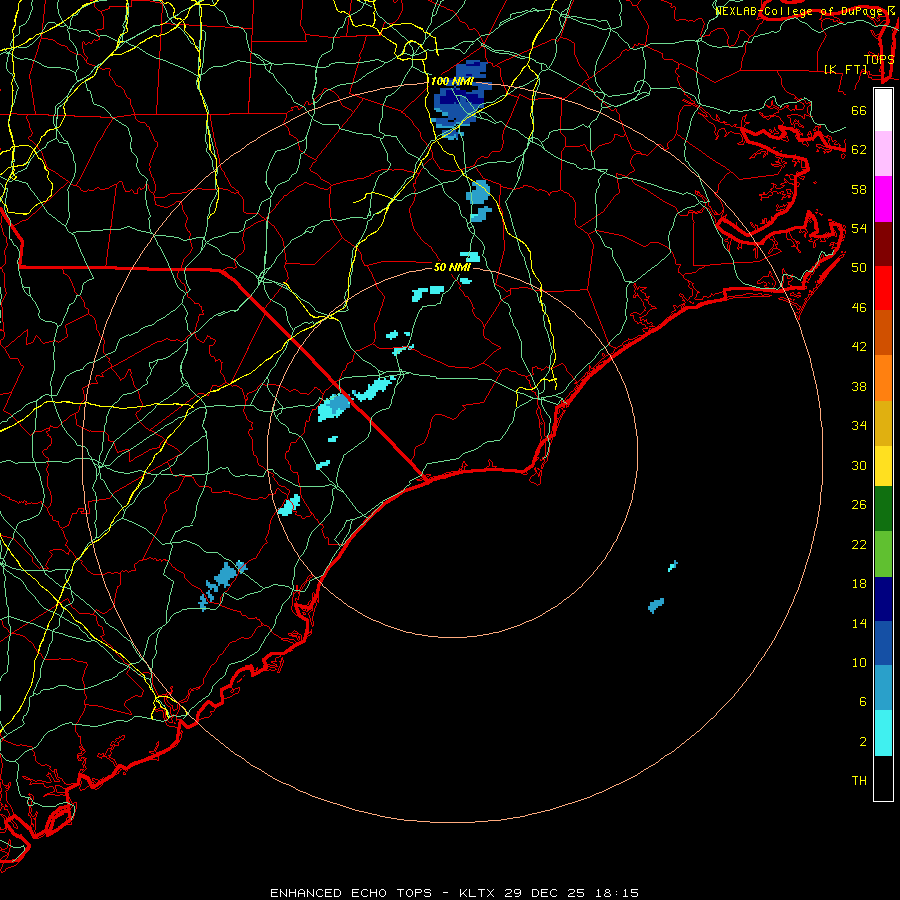Viewport: 900px width, 900px height.
Task: Click the dark orange legend swatch
Action: pyautogui.click(x=883, y=333)
